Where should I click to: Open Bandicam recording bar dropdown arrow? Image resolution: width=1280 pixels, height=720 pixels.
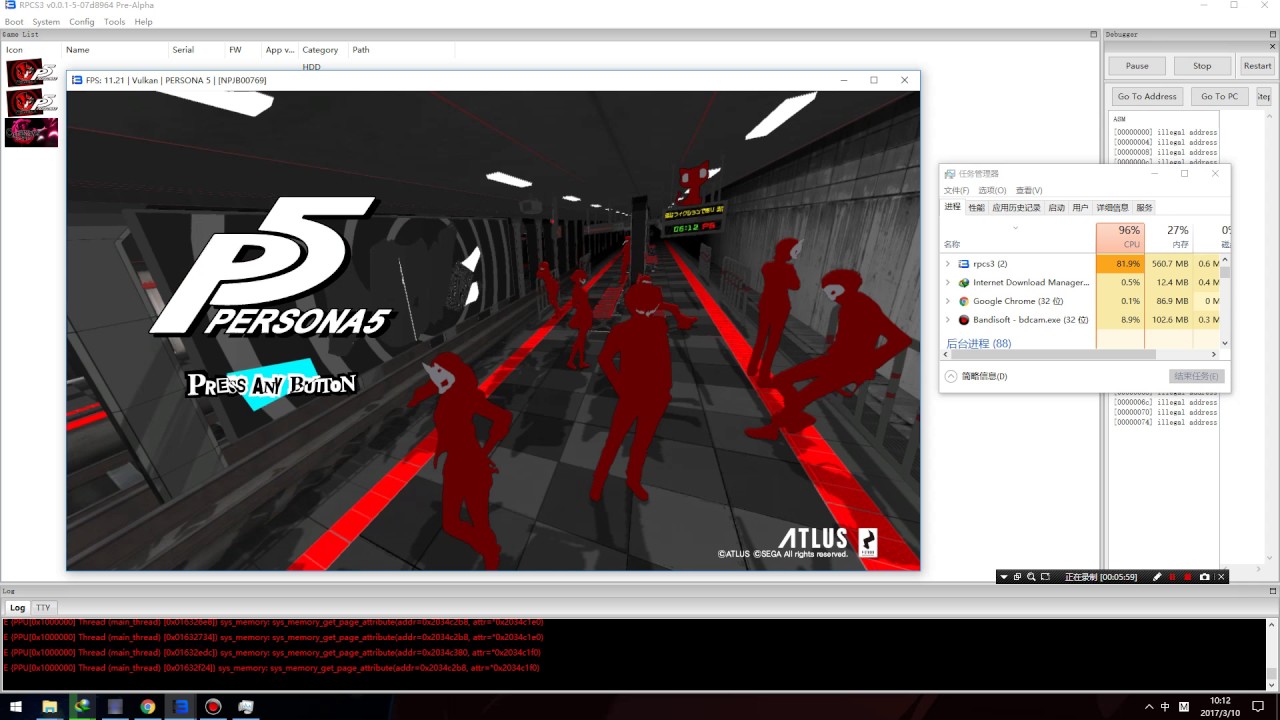tap(1004, 577)
